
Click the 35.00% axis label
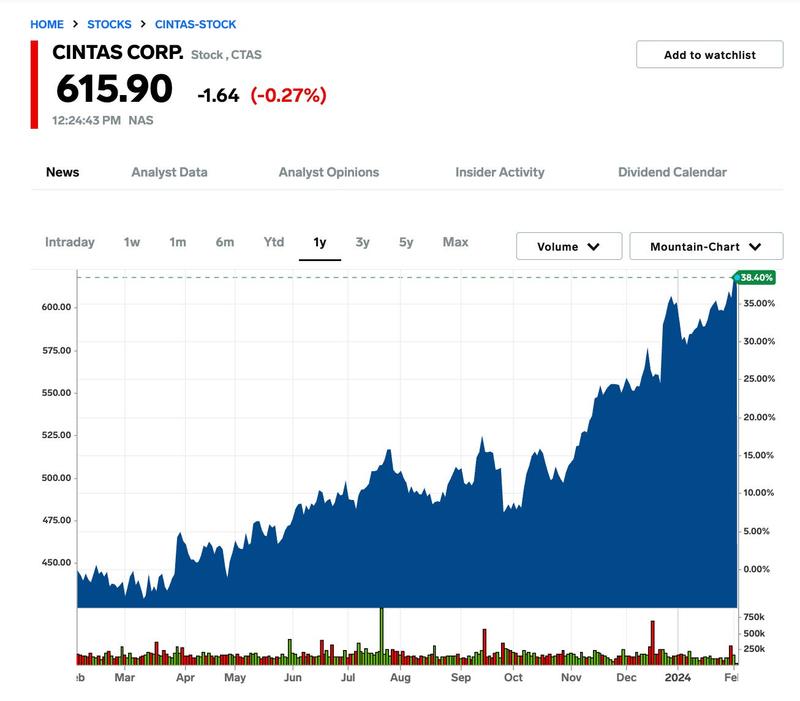click(759, 303)
